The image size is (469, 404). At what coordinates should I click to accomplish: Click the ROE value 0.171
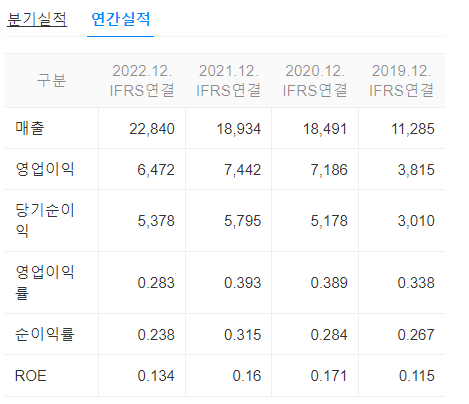(x=329, y=376)
